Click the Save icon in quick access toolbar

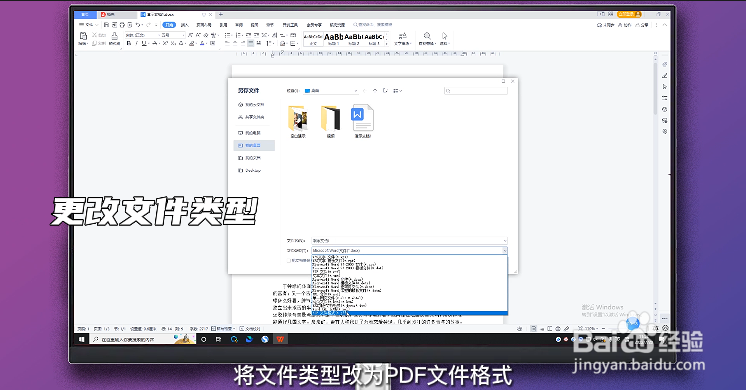pyautogui.click(x=107, y=25)
